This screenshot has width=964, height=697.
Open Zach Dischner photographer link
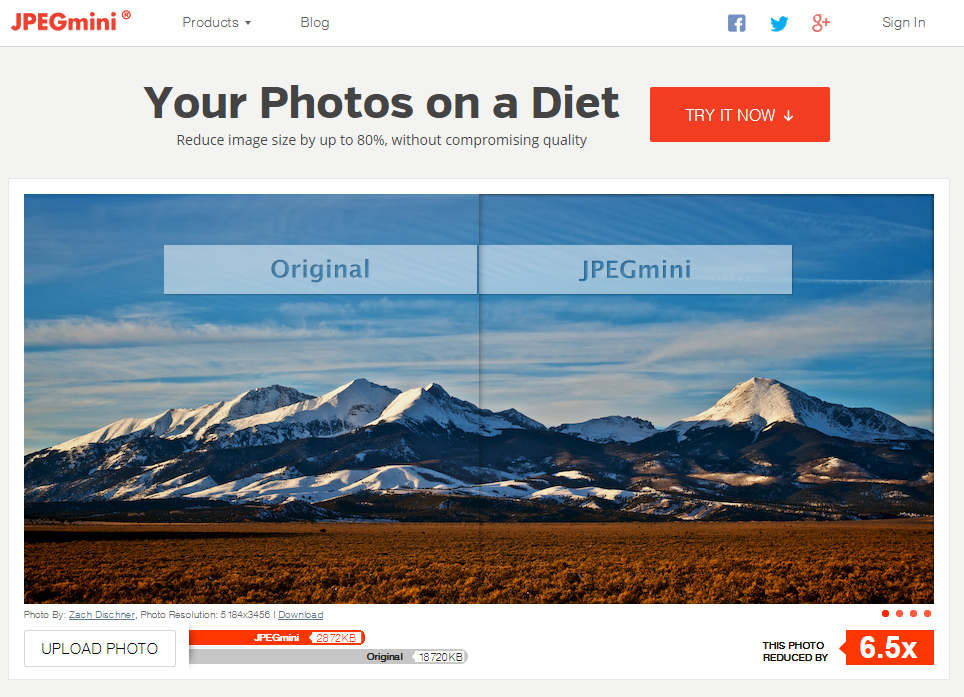(x=101, y=615)
